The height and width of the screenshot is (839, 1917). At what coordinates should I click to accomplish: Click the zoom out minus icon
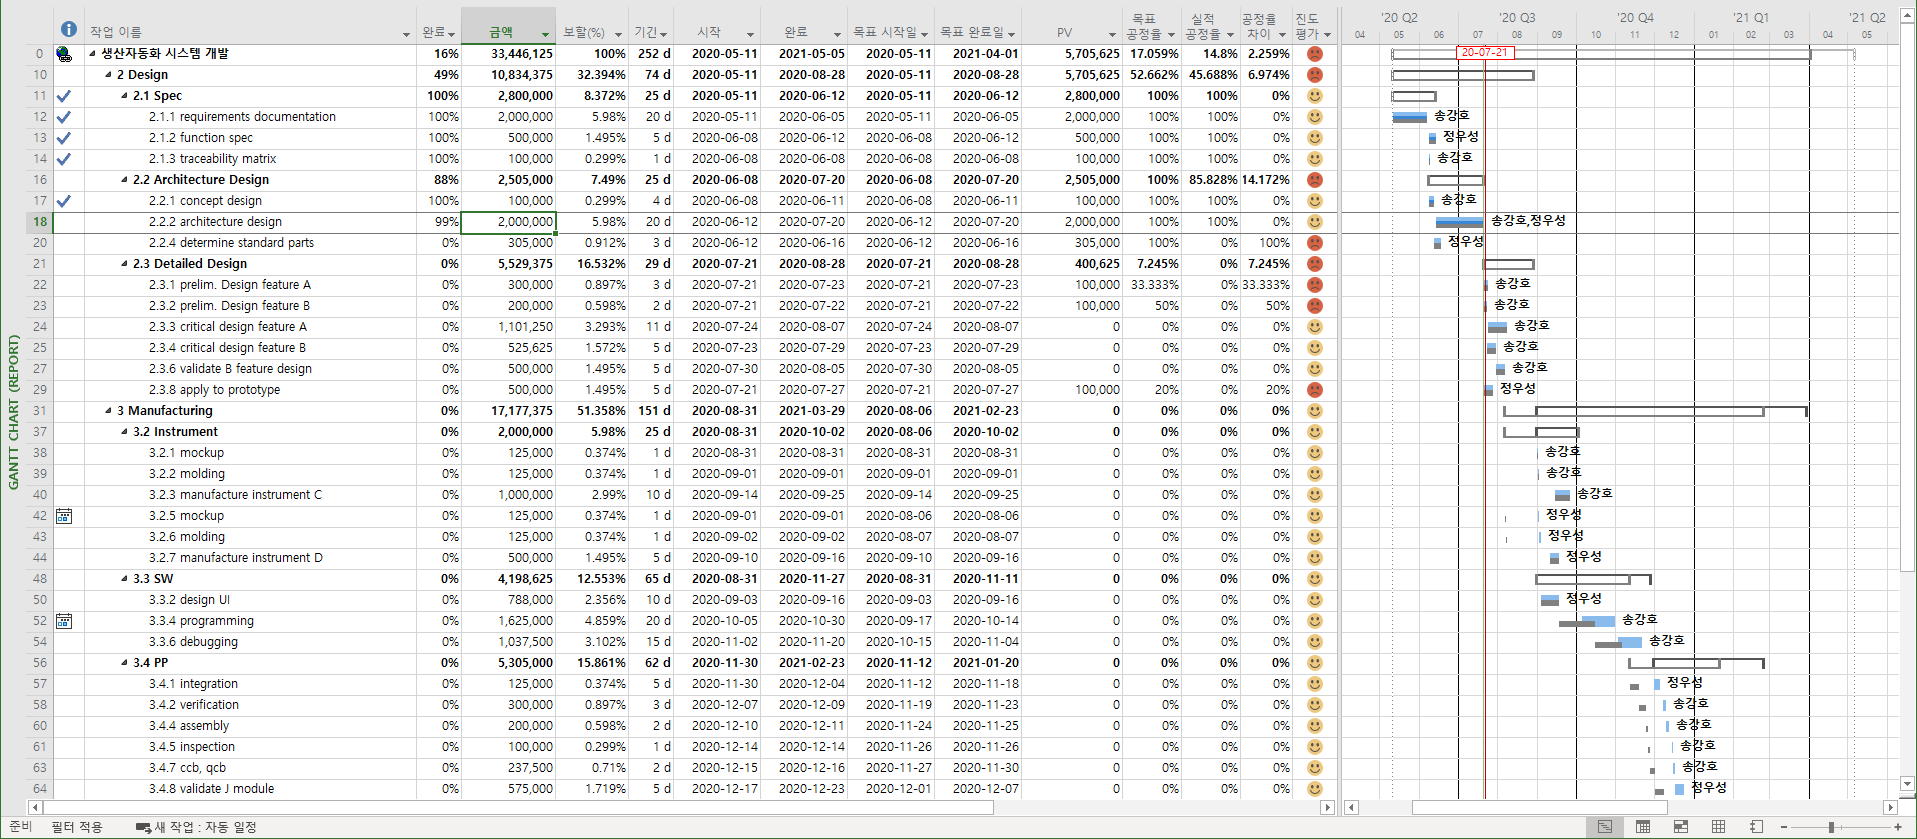[x=1786, y=827]
